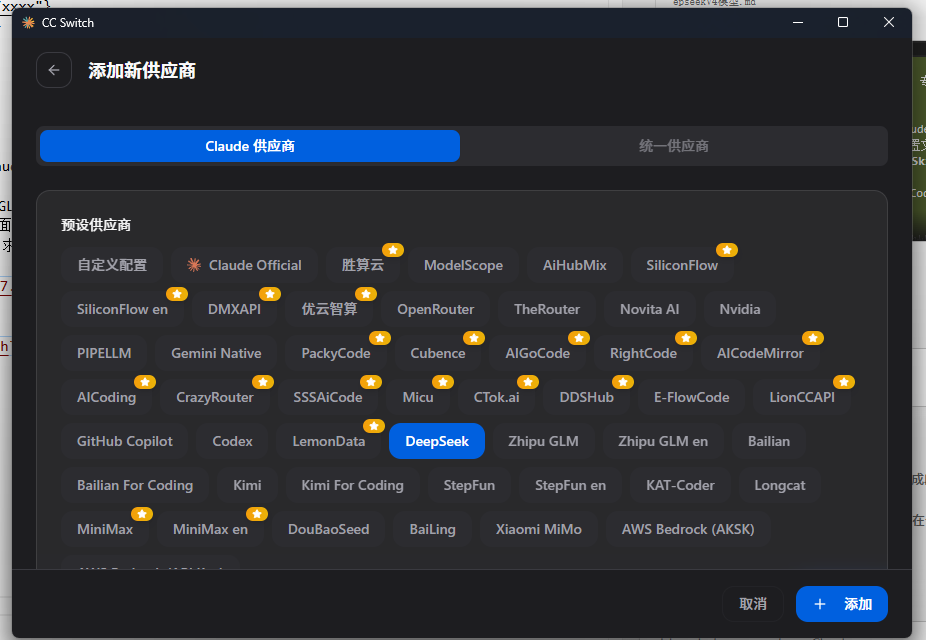Click the CC Switch app logo icon

[28, 22]
